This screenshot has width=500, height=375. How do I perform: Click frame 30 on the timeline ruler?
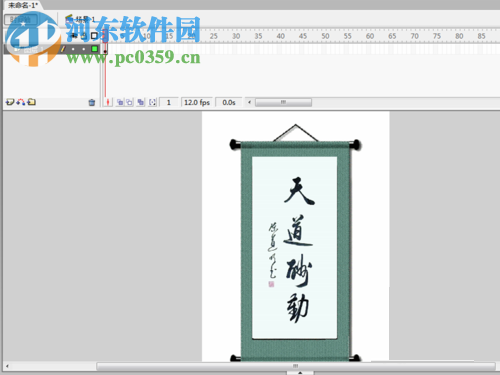(236, 36)
